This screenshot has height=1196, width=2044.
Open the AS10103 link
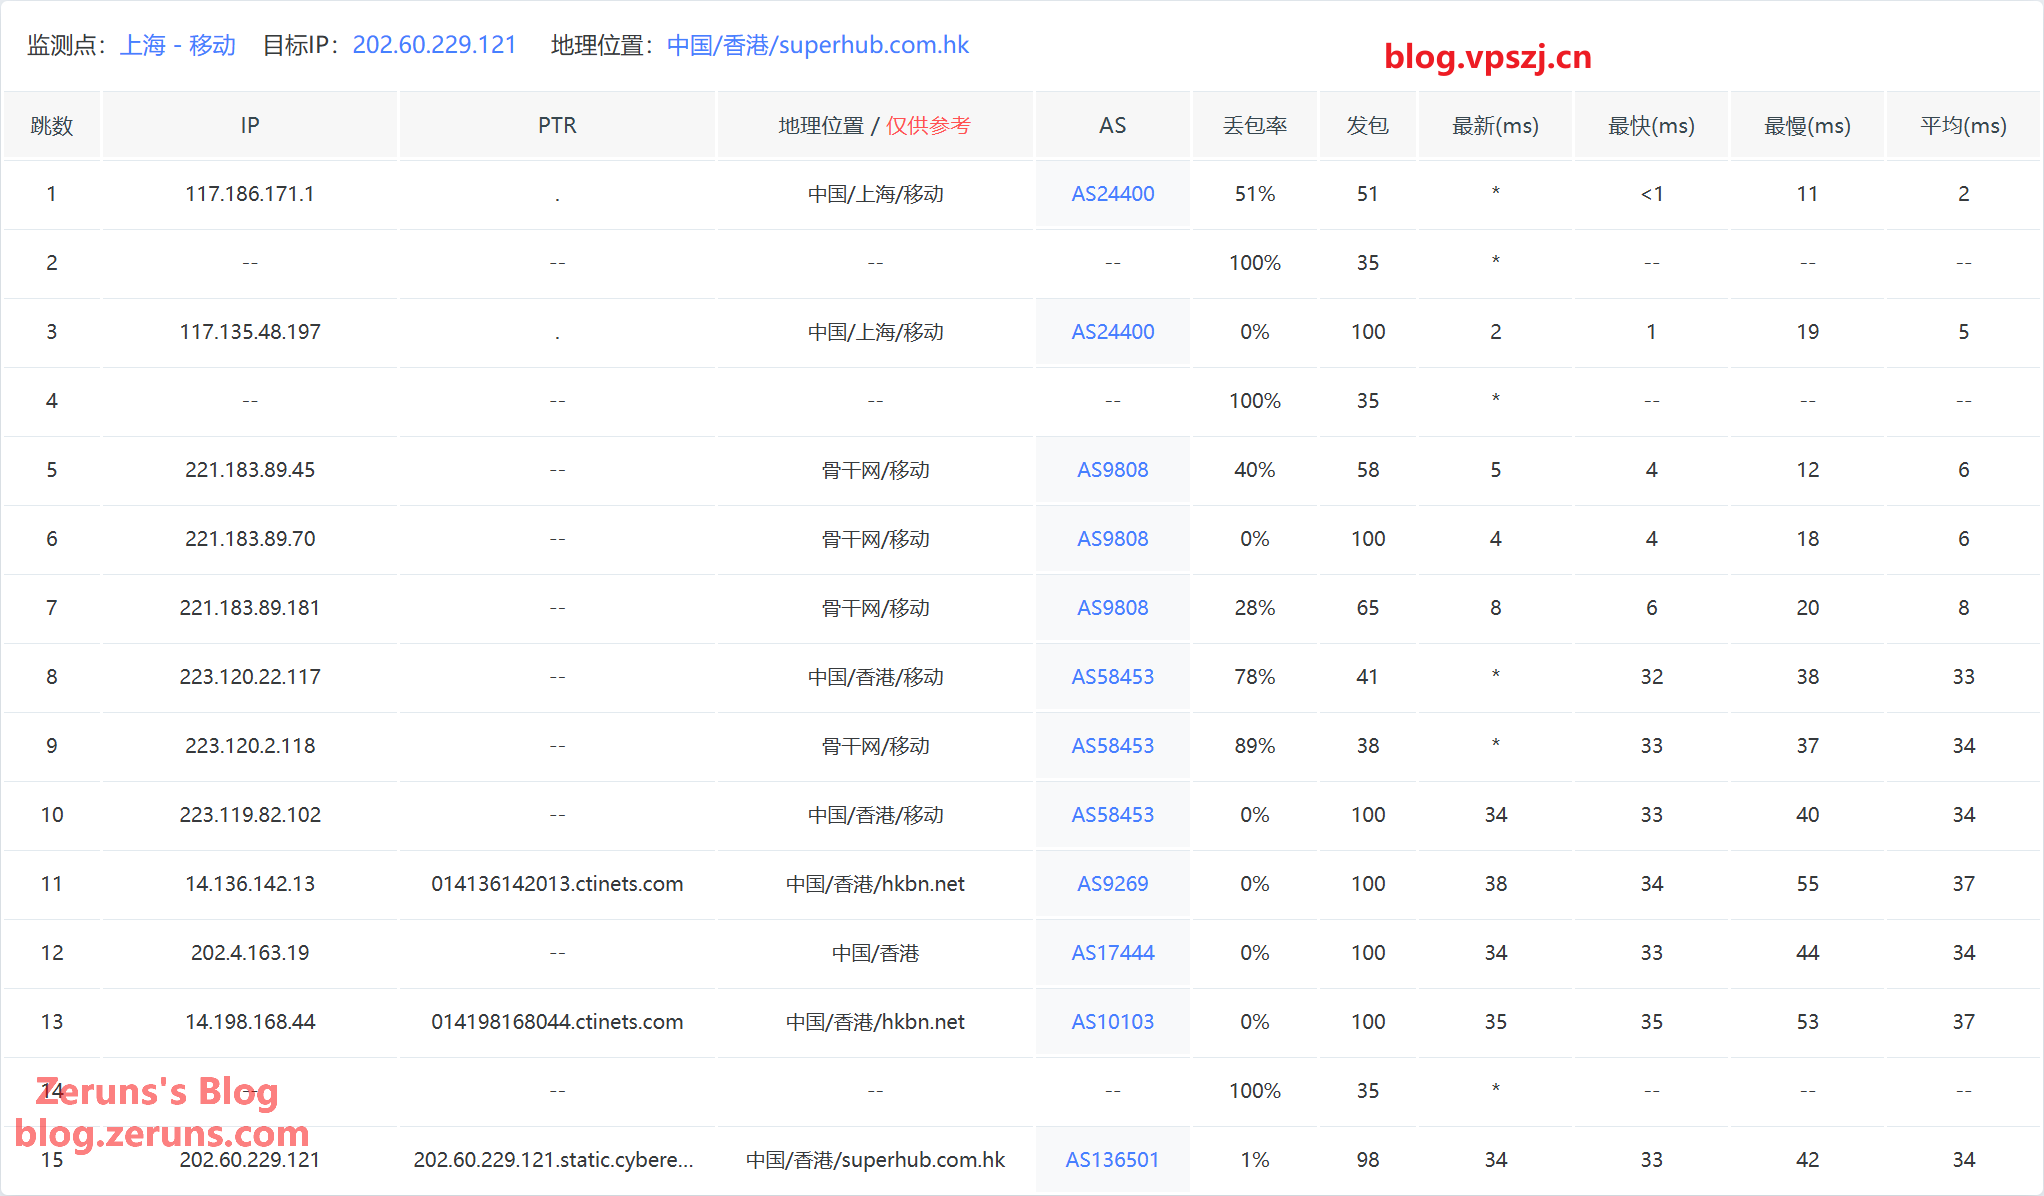pyautogui.click(x=1112, y=1022)
